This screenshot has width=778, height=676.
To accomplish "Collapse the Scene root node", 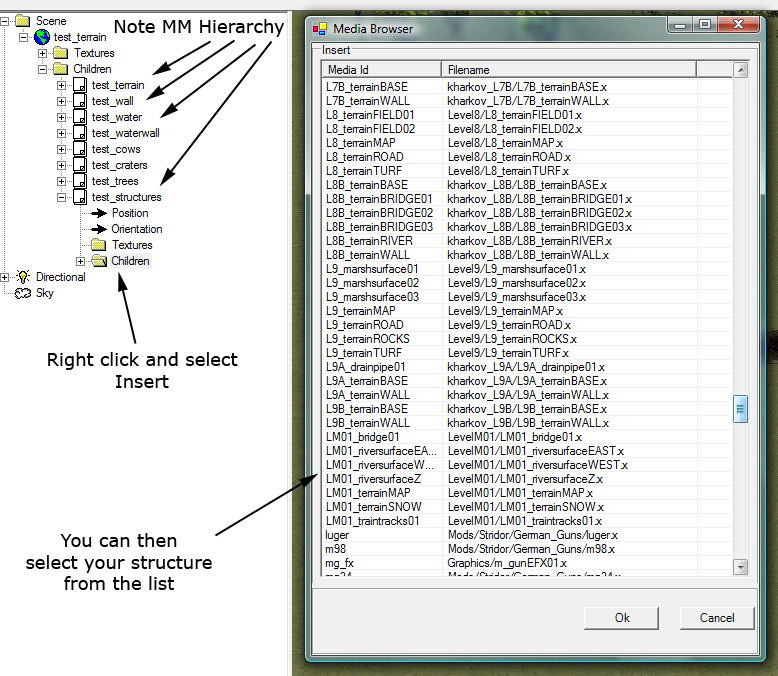I will [x=4, y=21].
